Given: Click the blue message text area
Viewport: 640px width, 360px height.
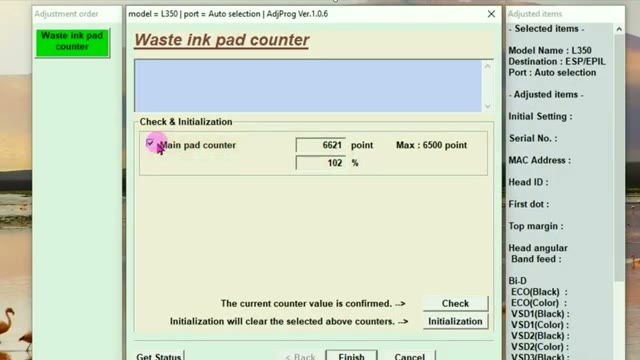Looking at the screenshot, I should (x=308, y=86).
